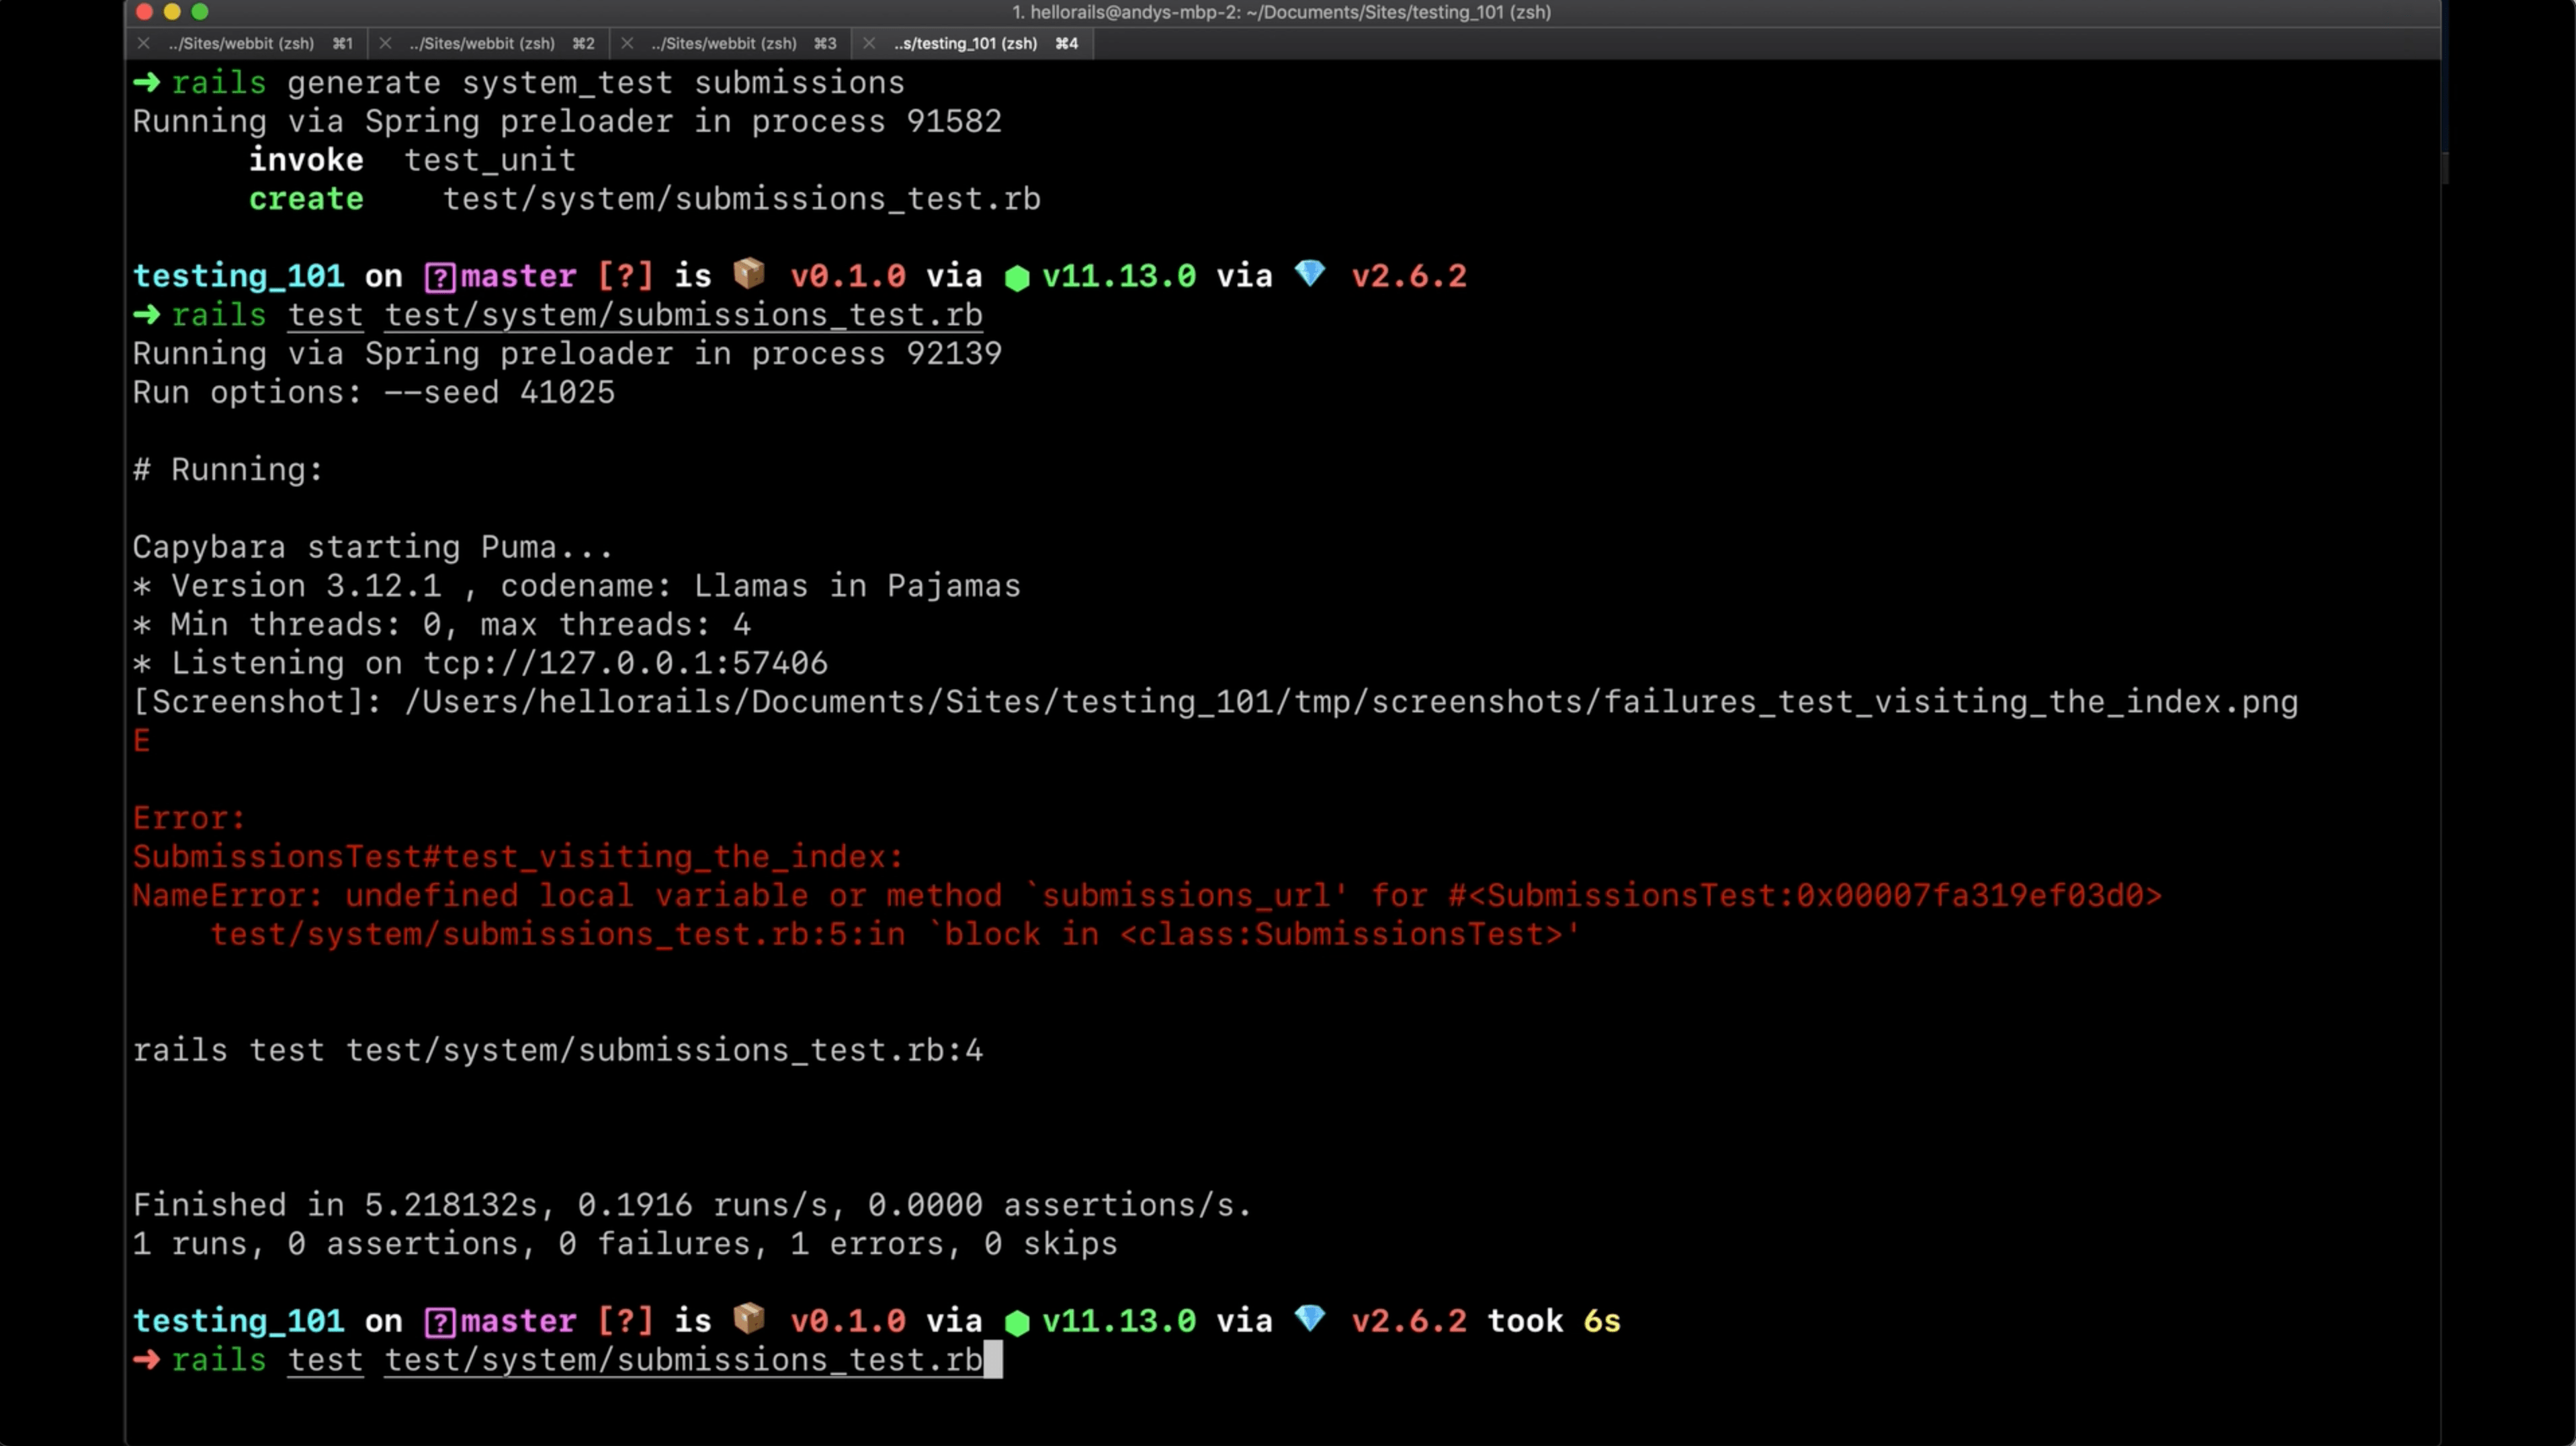
Task: Click the cursor block at end of command line
Action: 993,1360
